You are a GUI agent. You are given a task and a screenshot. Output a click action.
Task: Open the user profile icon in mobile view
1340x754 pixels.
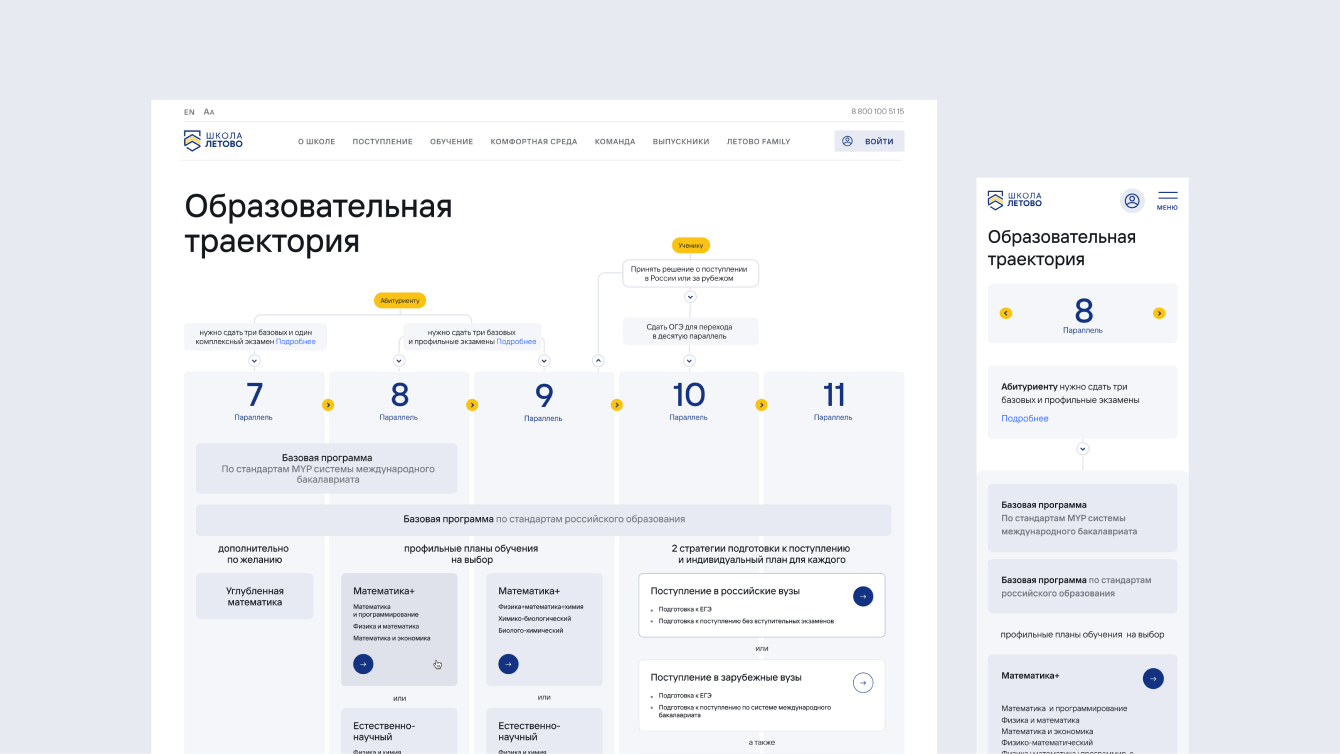(1132, 201)
